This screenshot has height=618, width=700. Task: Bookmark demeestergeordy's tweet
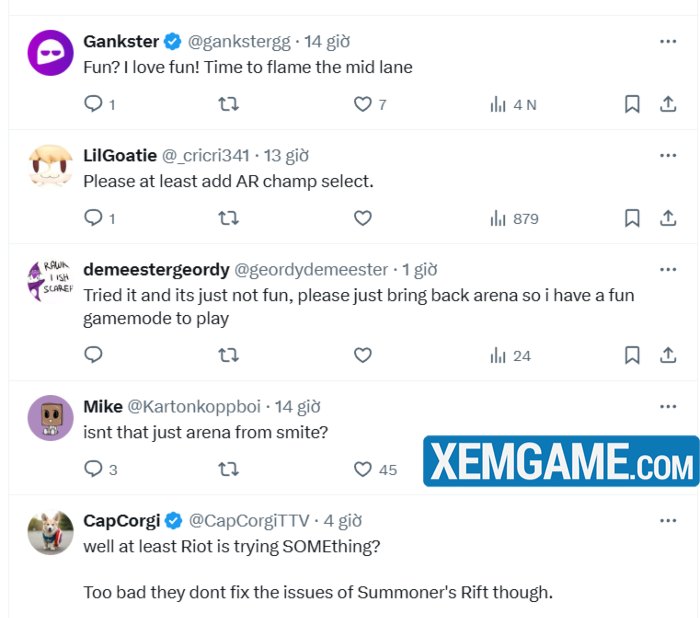coord(632,355)
